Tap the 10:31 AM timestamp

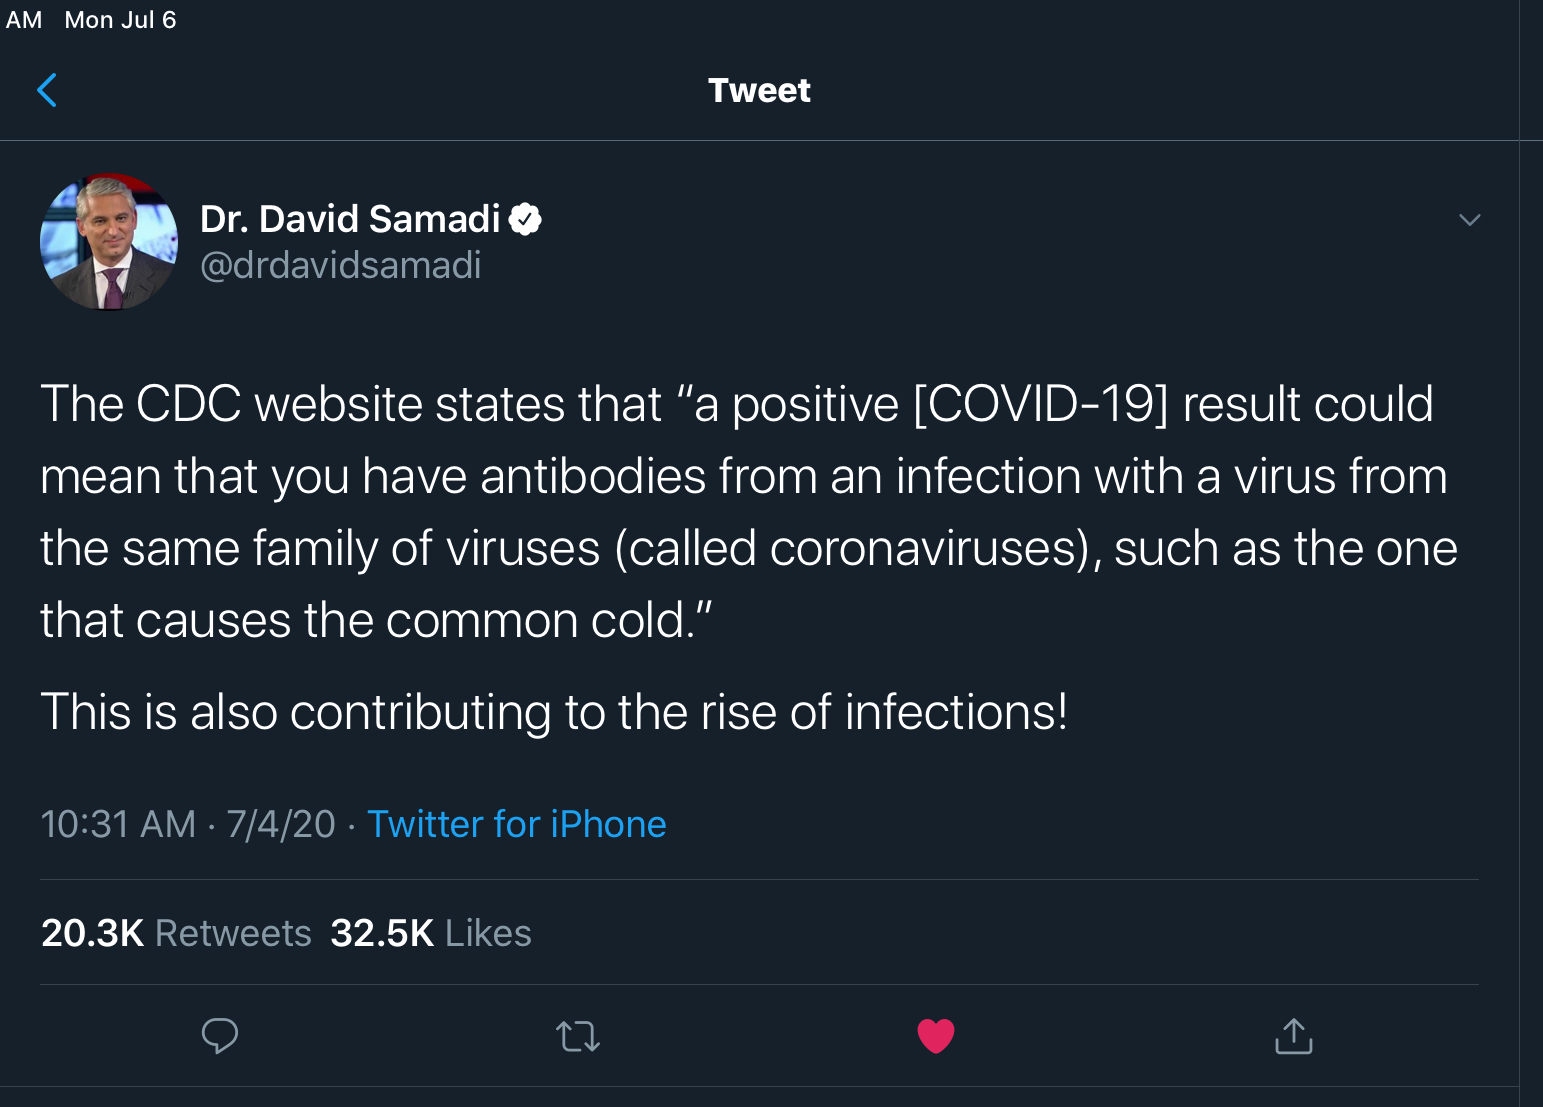tap(118, 824)
